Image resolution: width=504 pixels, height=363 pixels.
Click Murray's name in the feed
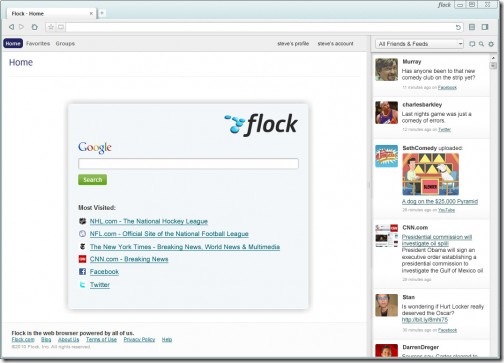(x=412, y=62)
